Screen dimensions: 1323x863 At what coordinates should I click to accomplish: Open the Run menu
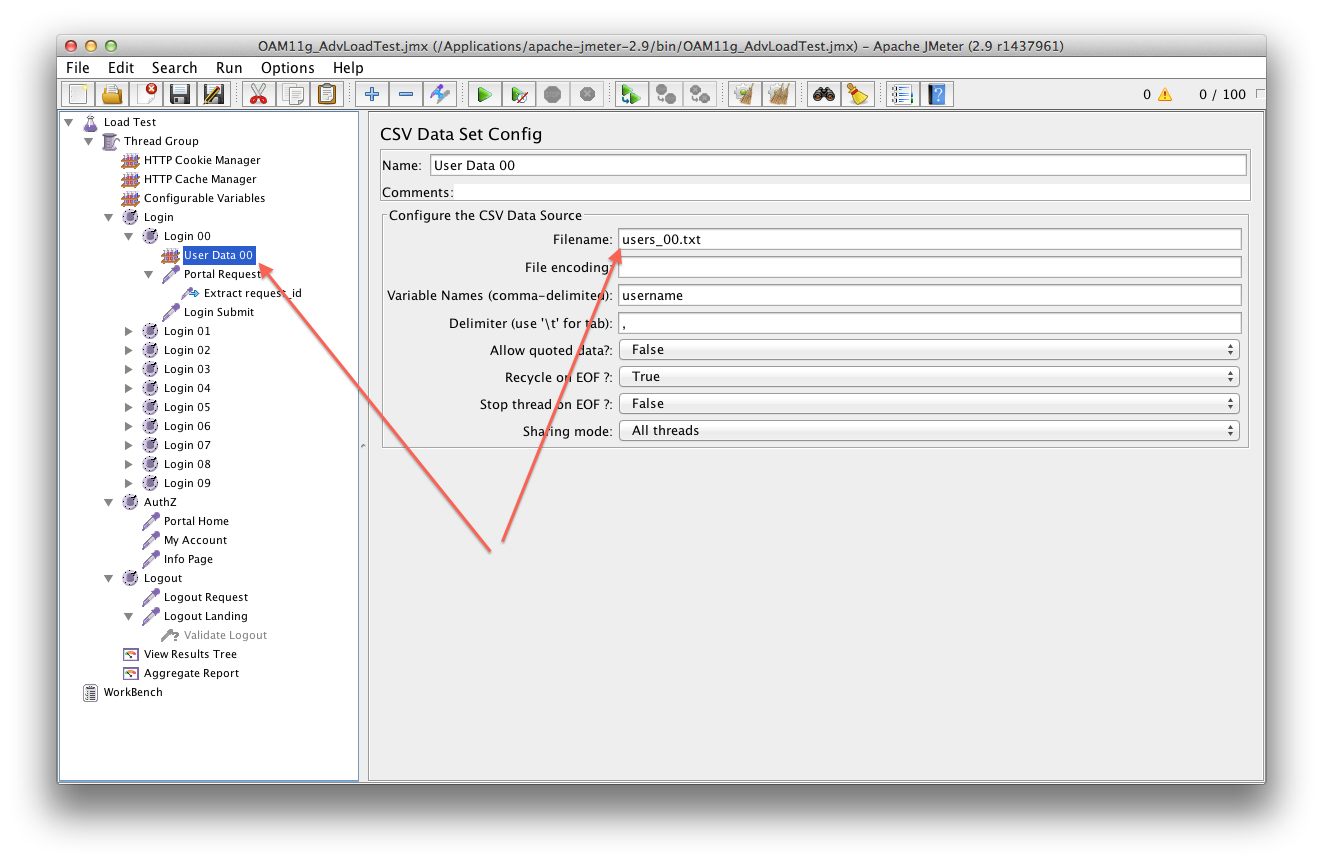click(x=229, y=68)
